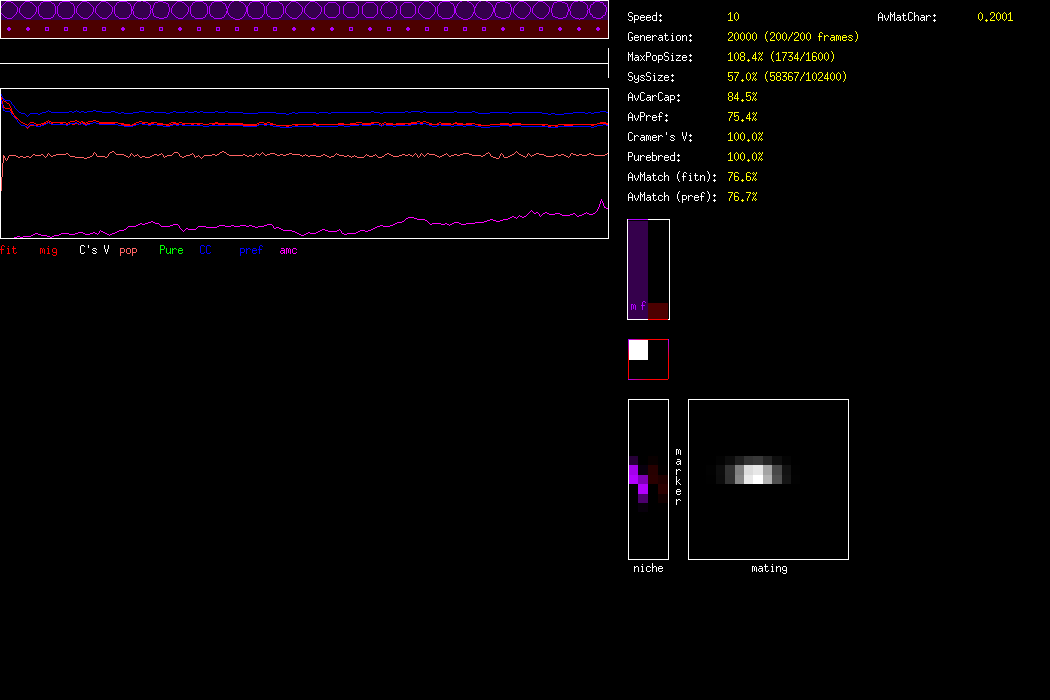Click the AvMatChar value 0.2001
Screen dimensions: 1050x700
(x=994, y=17)
